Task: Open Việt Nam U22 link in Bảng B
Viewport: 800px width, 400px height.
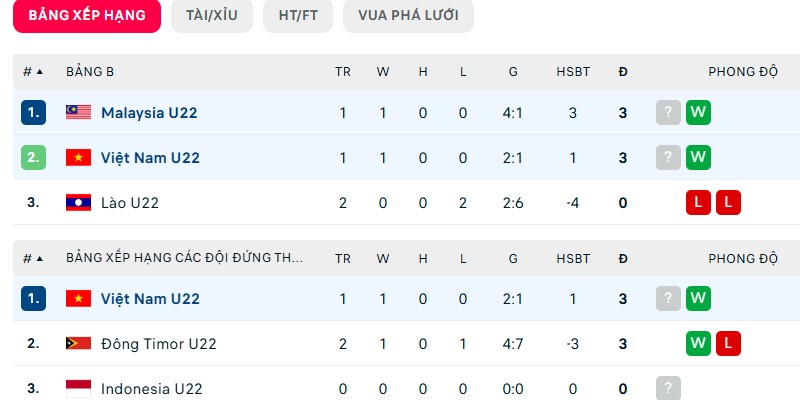Action: [x=150, y=158]
